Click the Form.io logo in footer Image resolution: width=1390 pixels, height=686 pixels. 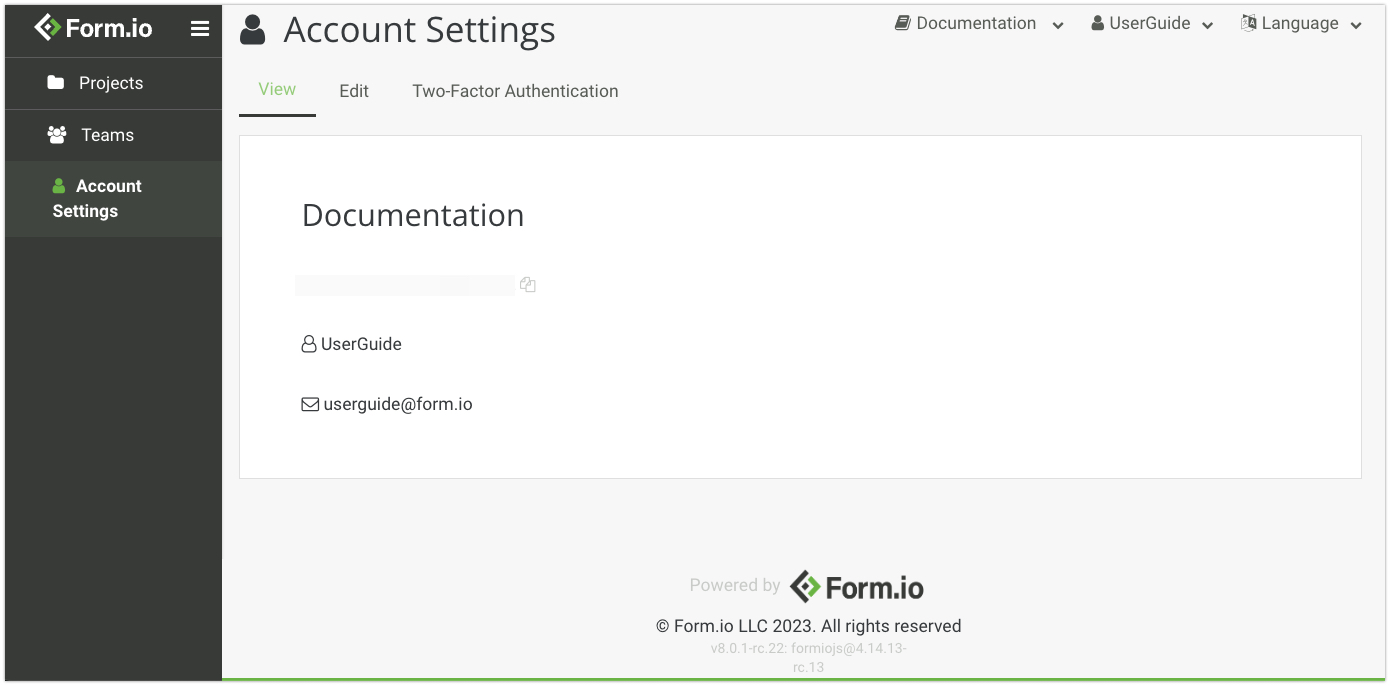tap(857, 587)
